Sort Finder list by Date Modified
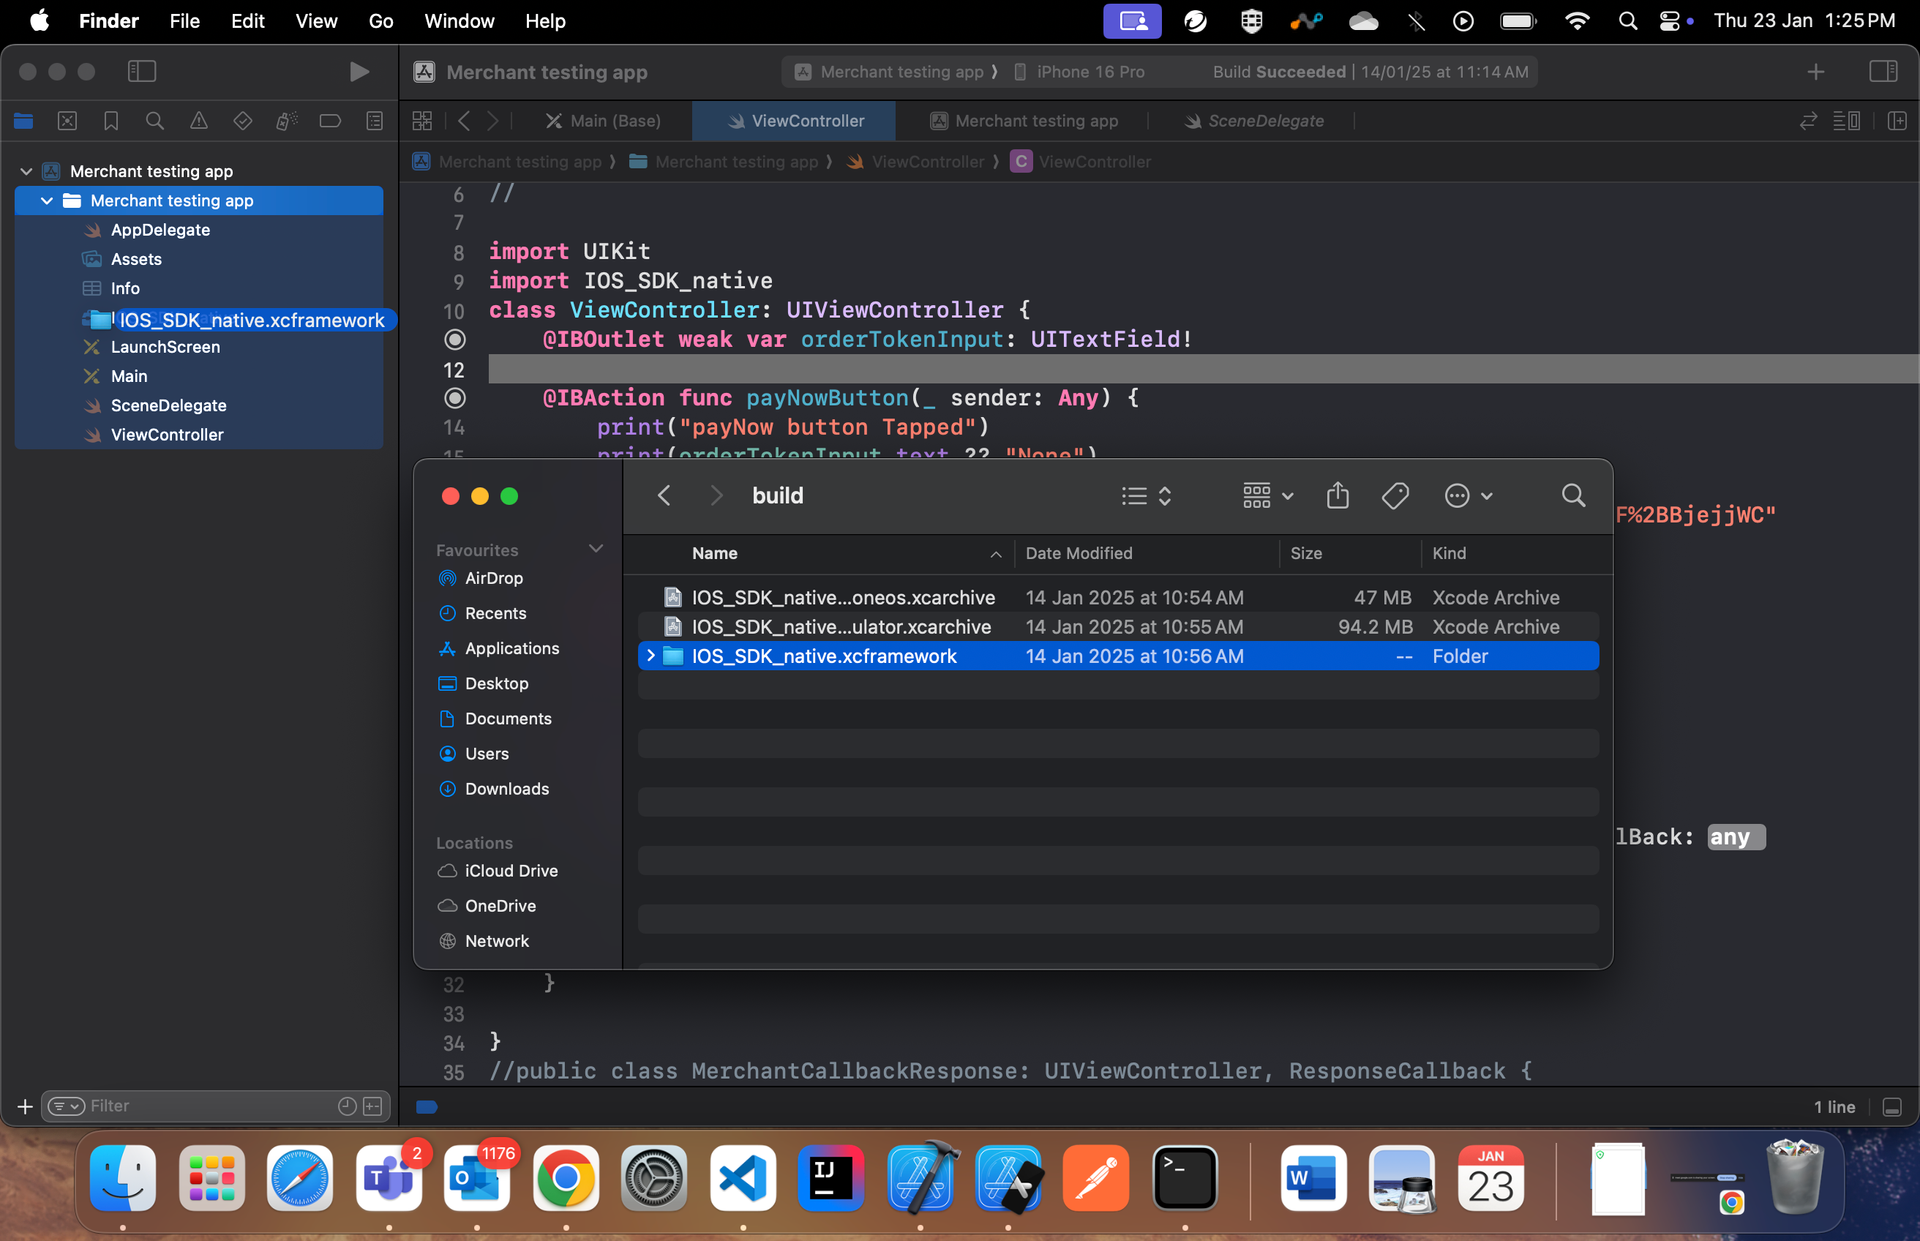Image resolution: width=1920 pixels, height=1241 pixels. [x=1078, y=553]
